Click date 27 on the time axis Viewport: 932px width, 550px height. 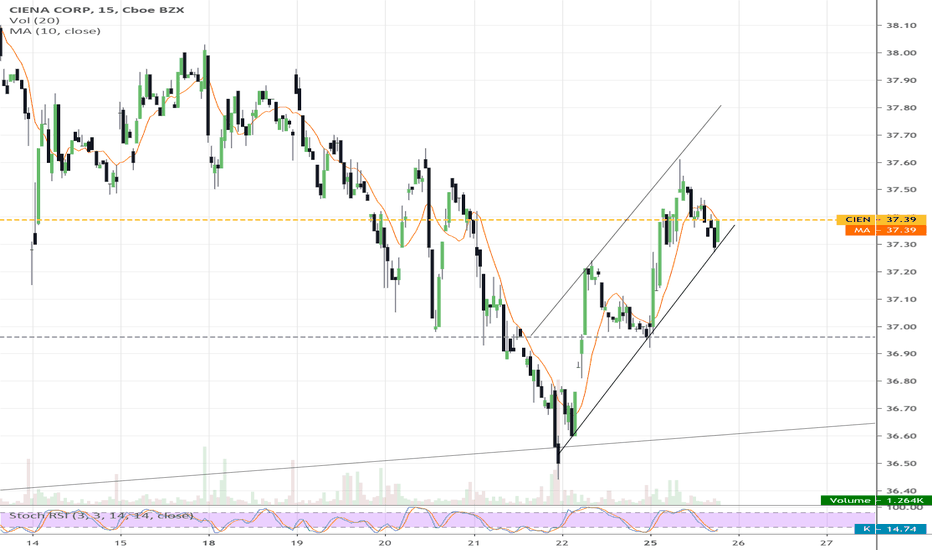827,542
